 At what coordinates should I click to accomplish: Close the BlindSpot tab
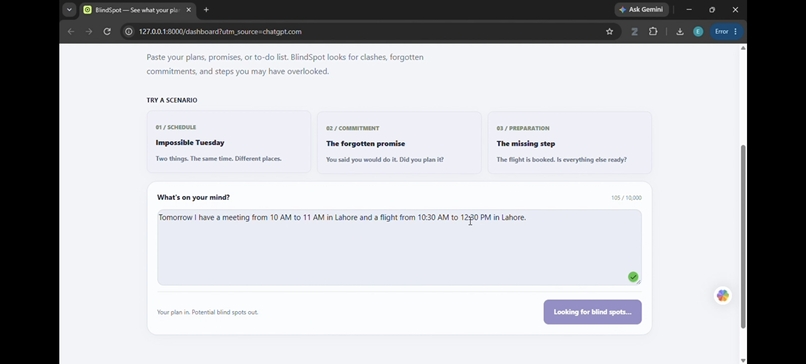point(189,10)
